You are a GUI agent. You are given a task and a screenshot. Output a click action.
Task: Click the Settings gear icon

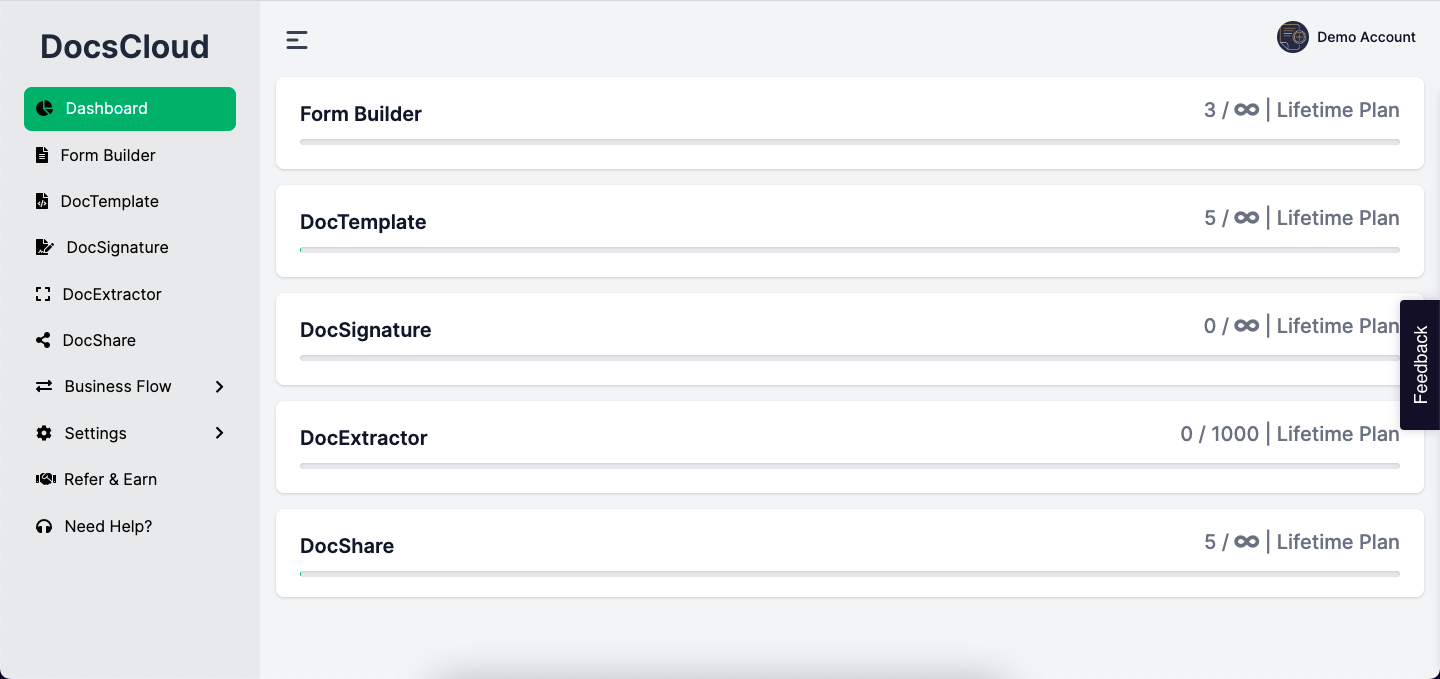[x=44, y=433]
